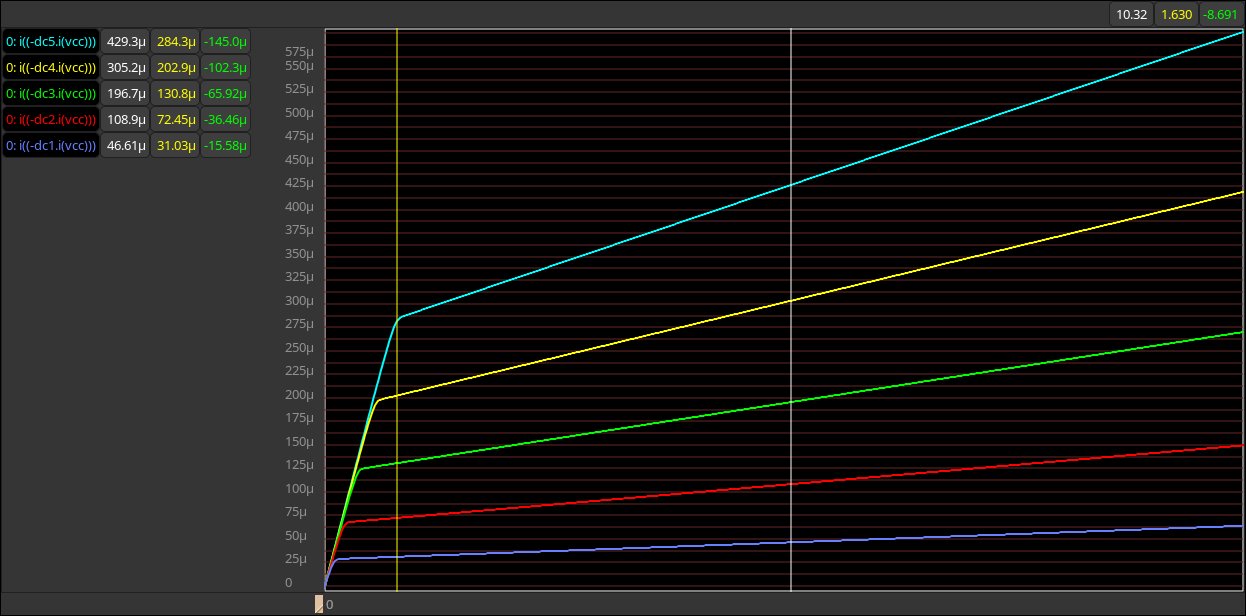Image resolution: width=1246 pixels, height=616 pixels.
Task: Click dc5 white cursor reading 429.3µ
Action: point(126,42)
